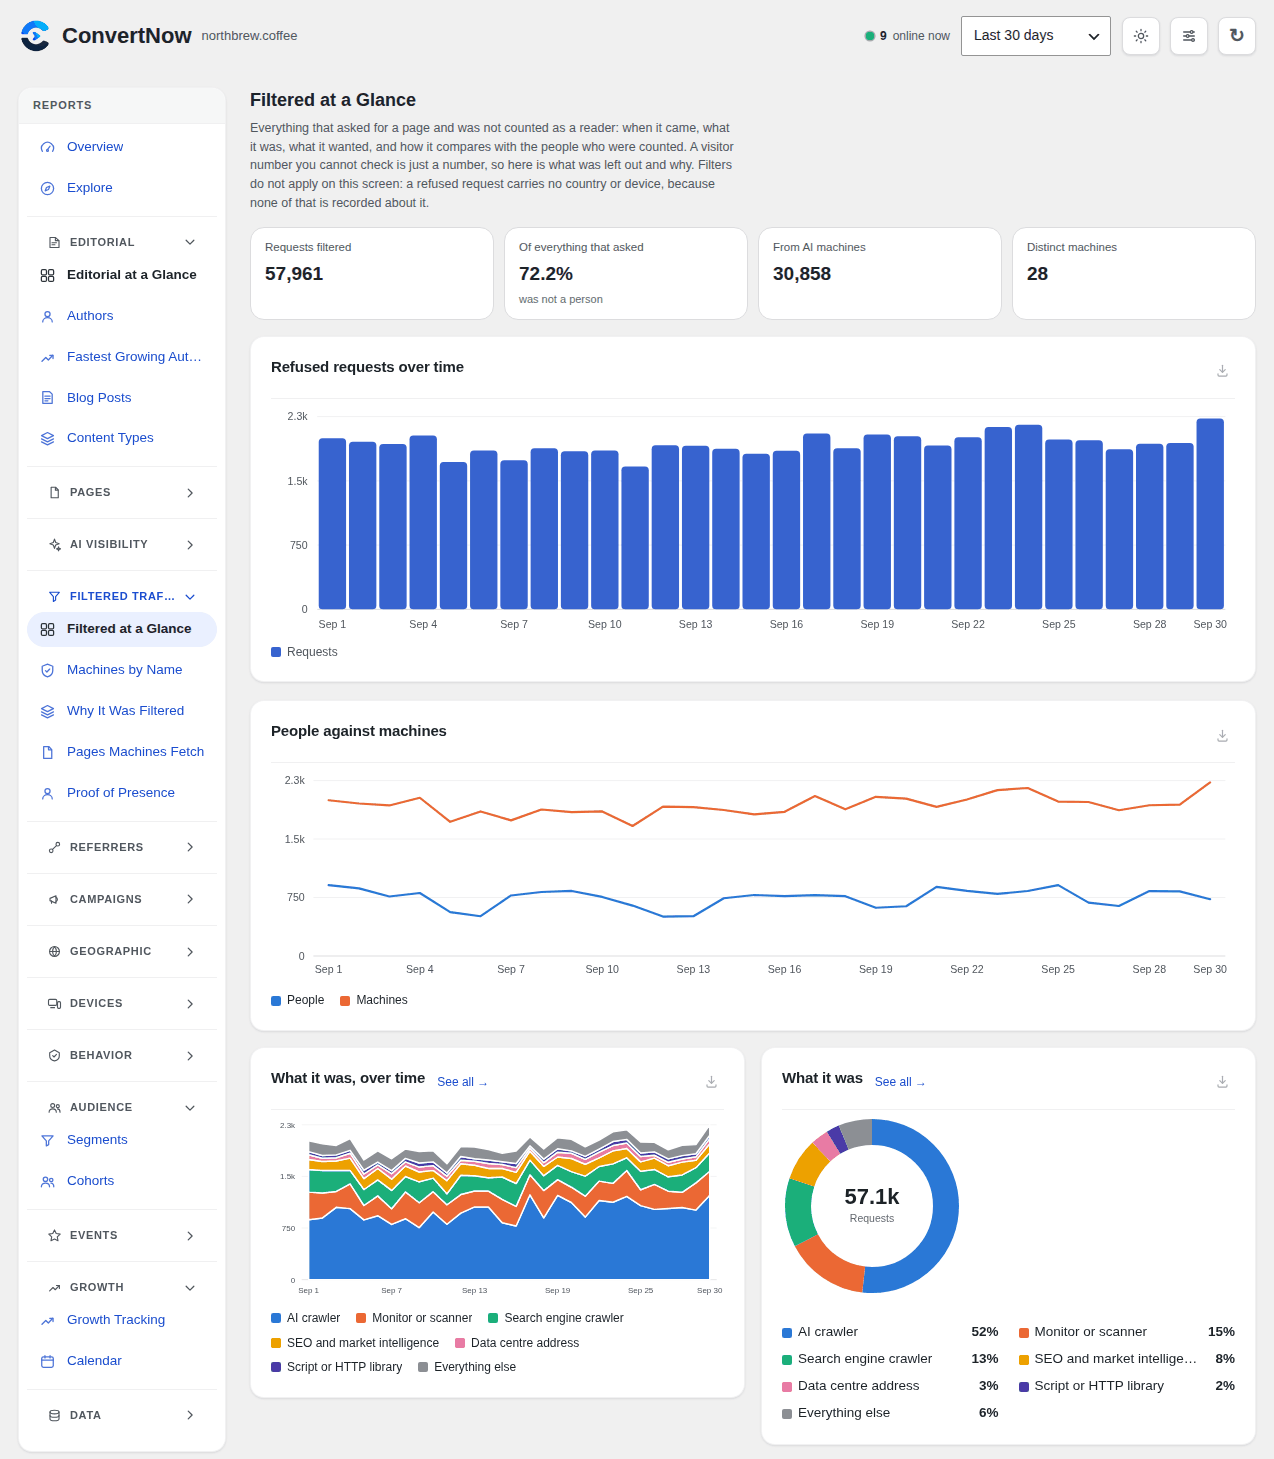The image size is (1274, 1459).
Task: Click the Cohorts people icon
Action: point(47,1181)
